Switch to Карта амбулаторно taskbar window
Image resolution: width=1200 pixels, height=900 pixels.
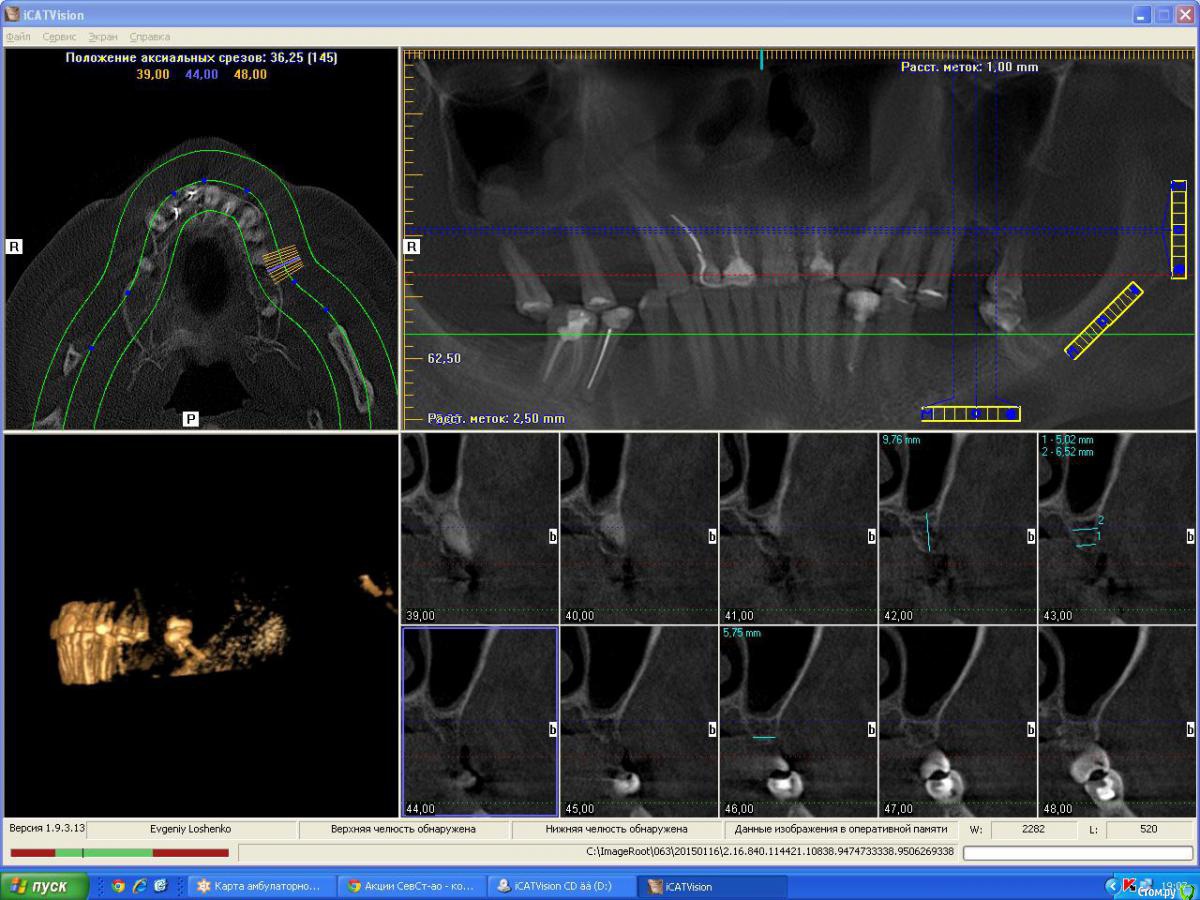(x=258, y=886)
